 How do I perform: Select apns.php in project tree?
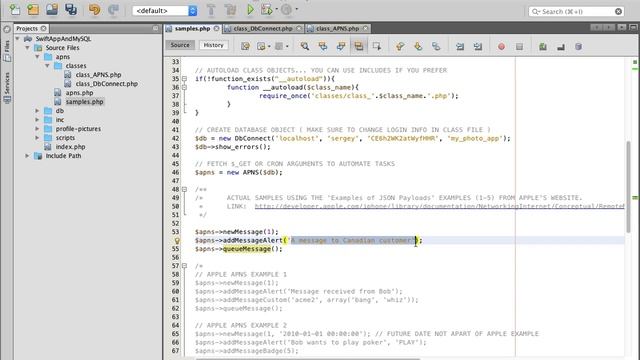click(x=79, y=93)
